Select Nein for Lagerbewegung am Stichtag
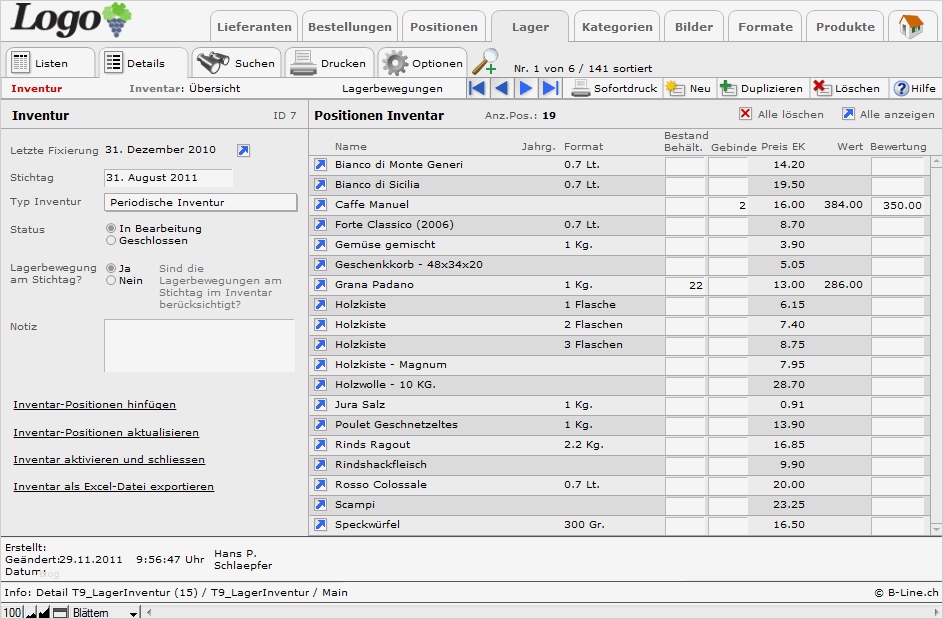The height and width of the screenshot is (619, 943). tap(111, 281)
